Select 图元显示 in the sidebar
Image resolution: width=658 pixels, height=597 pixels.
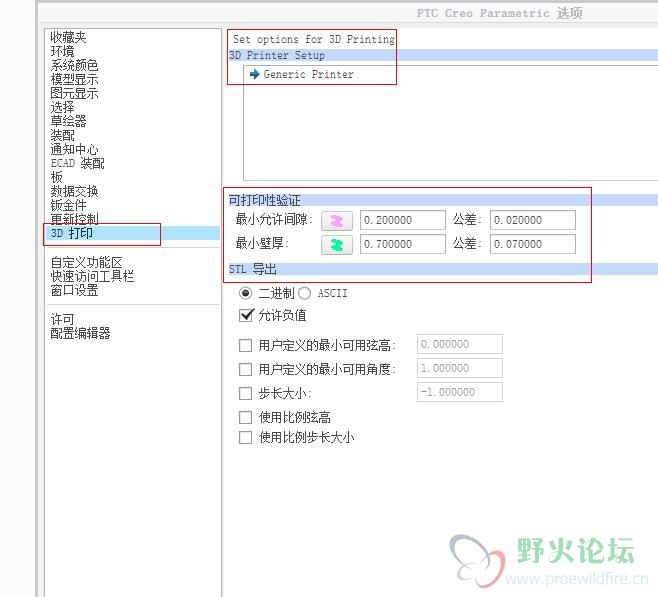click(x=74, y=93)
